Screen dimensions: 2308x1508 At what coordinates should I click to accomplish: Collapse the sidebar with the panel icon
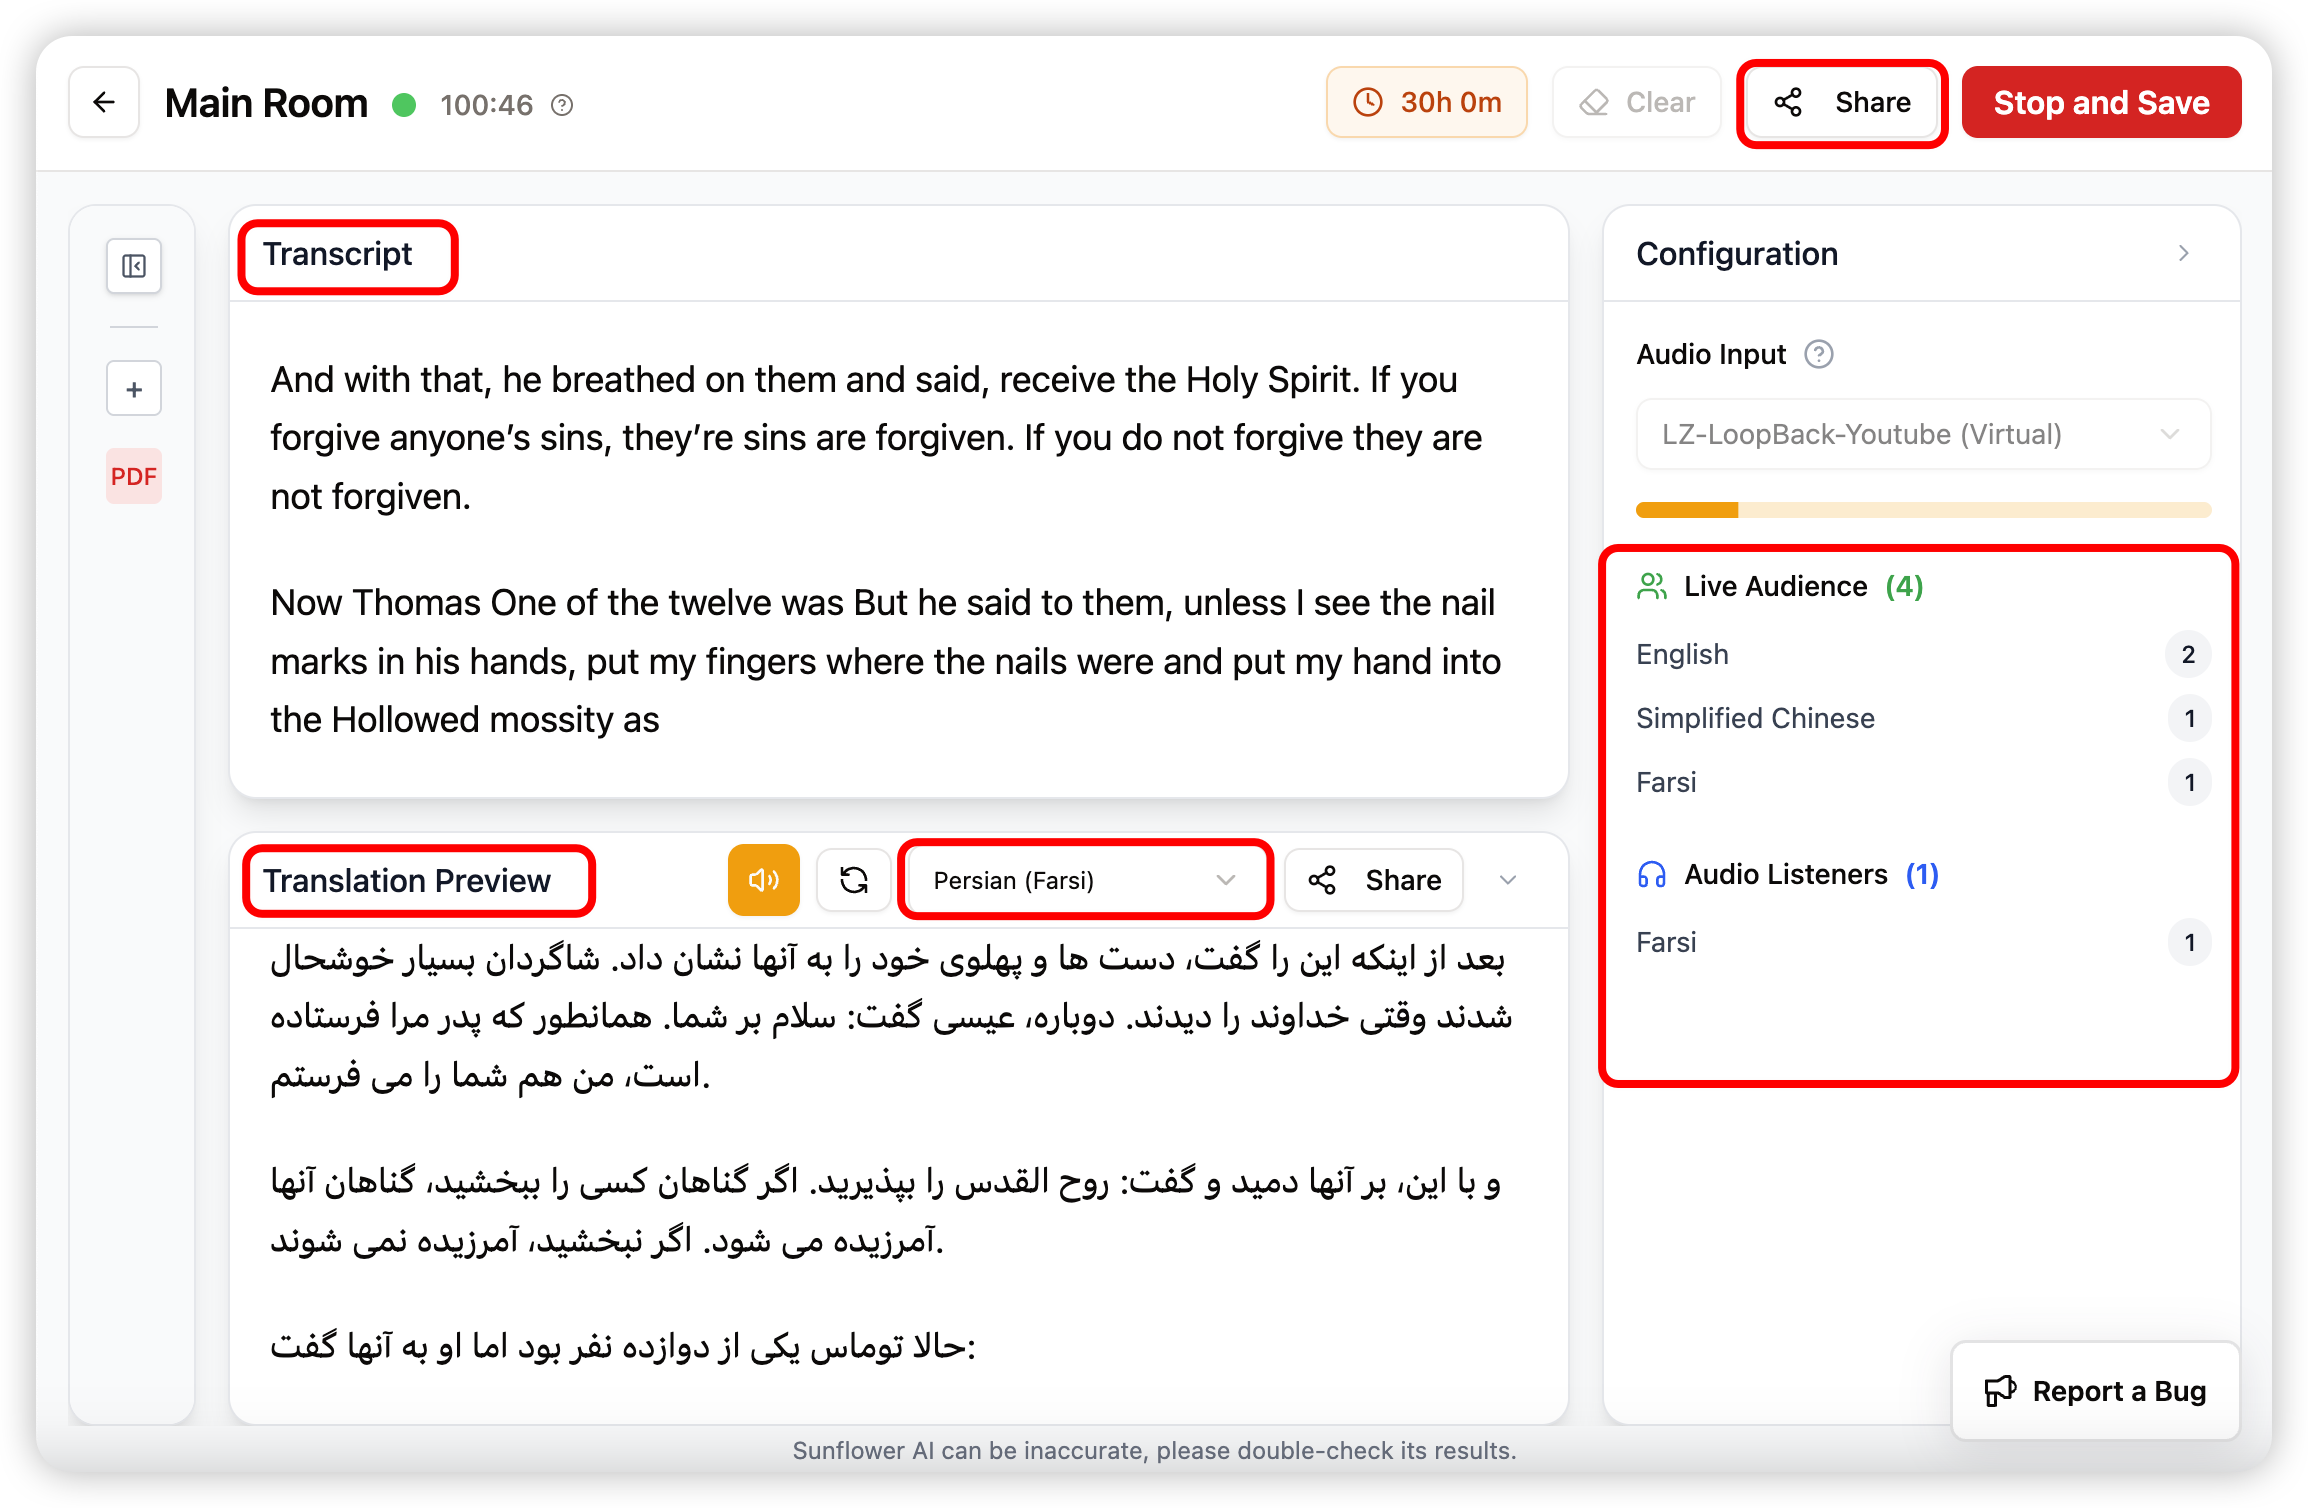tap(134, 266)
